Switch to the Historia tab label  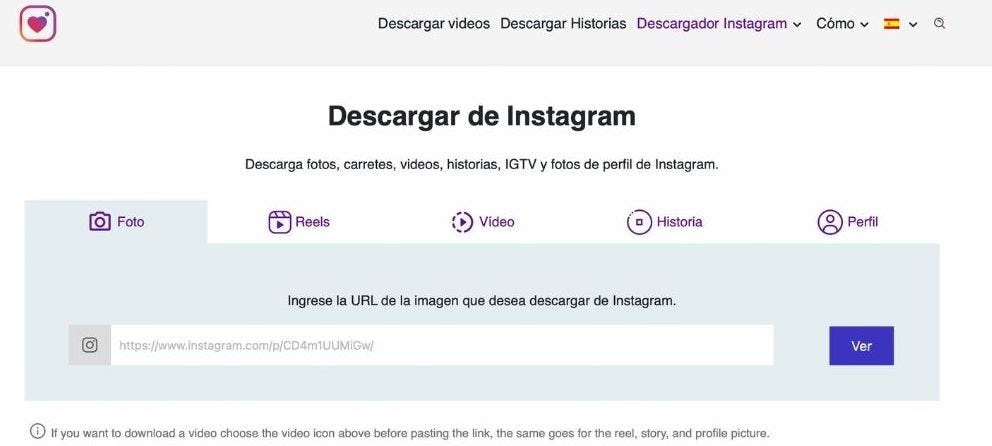coord(679,222)
